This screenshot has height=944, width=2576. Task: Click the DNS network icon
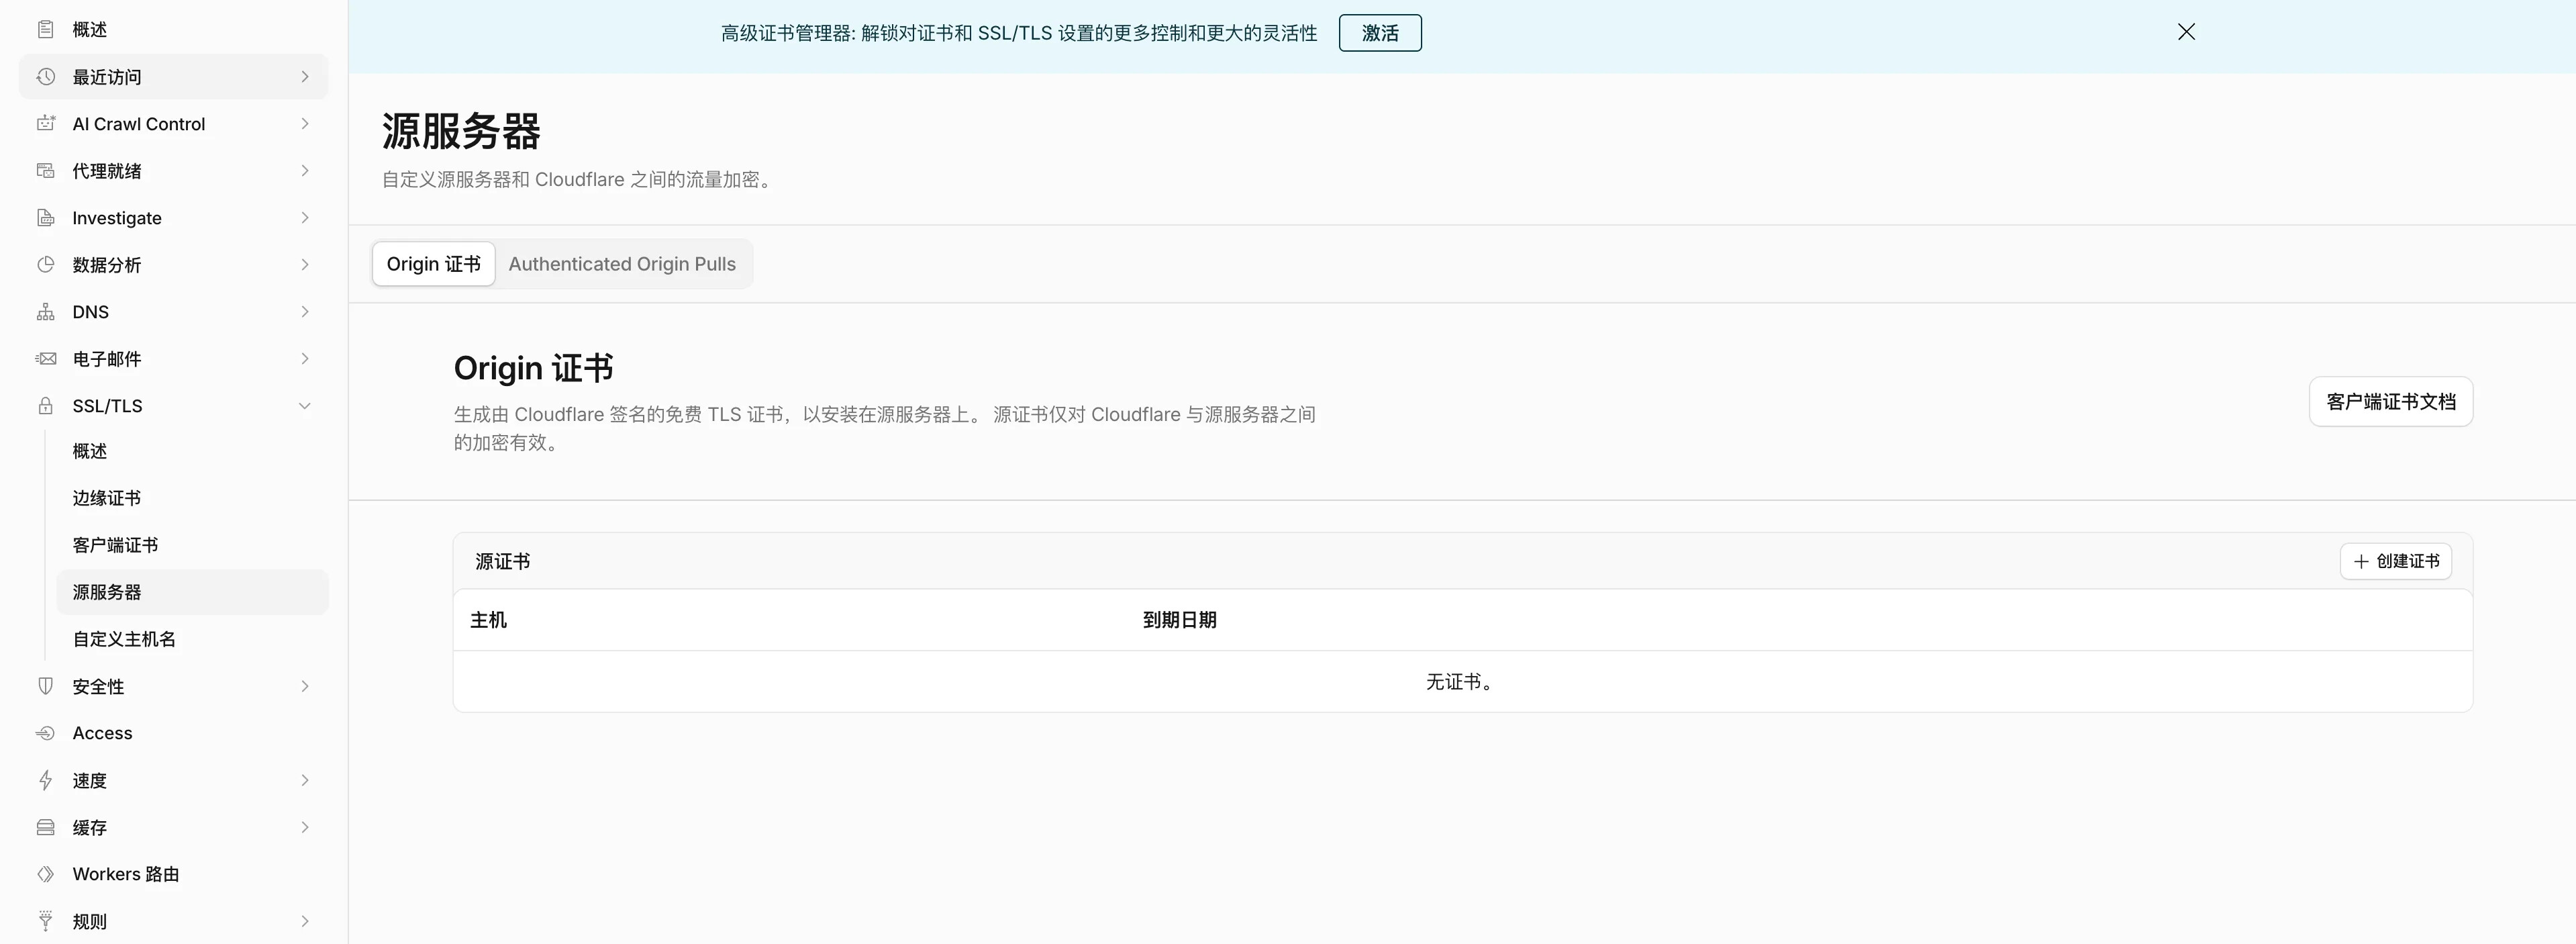click(x=45, y=312)
